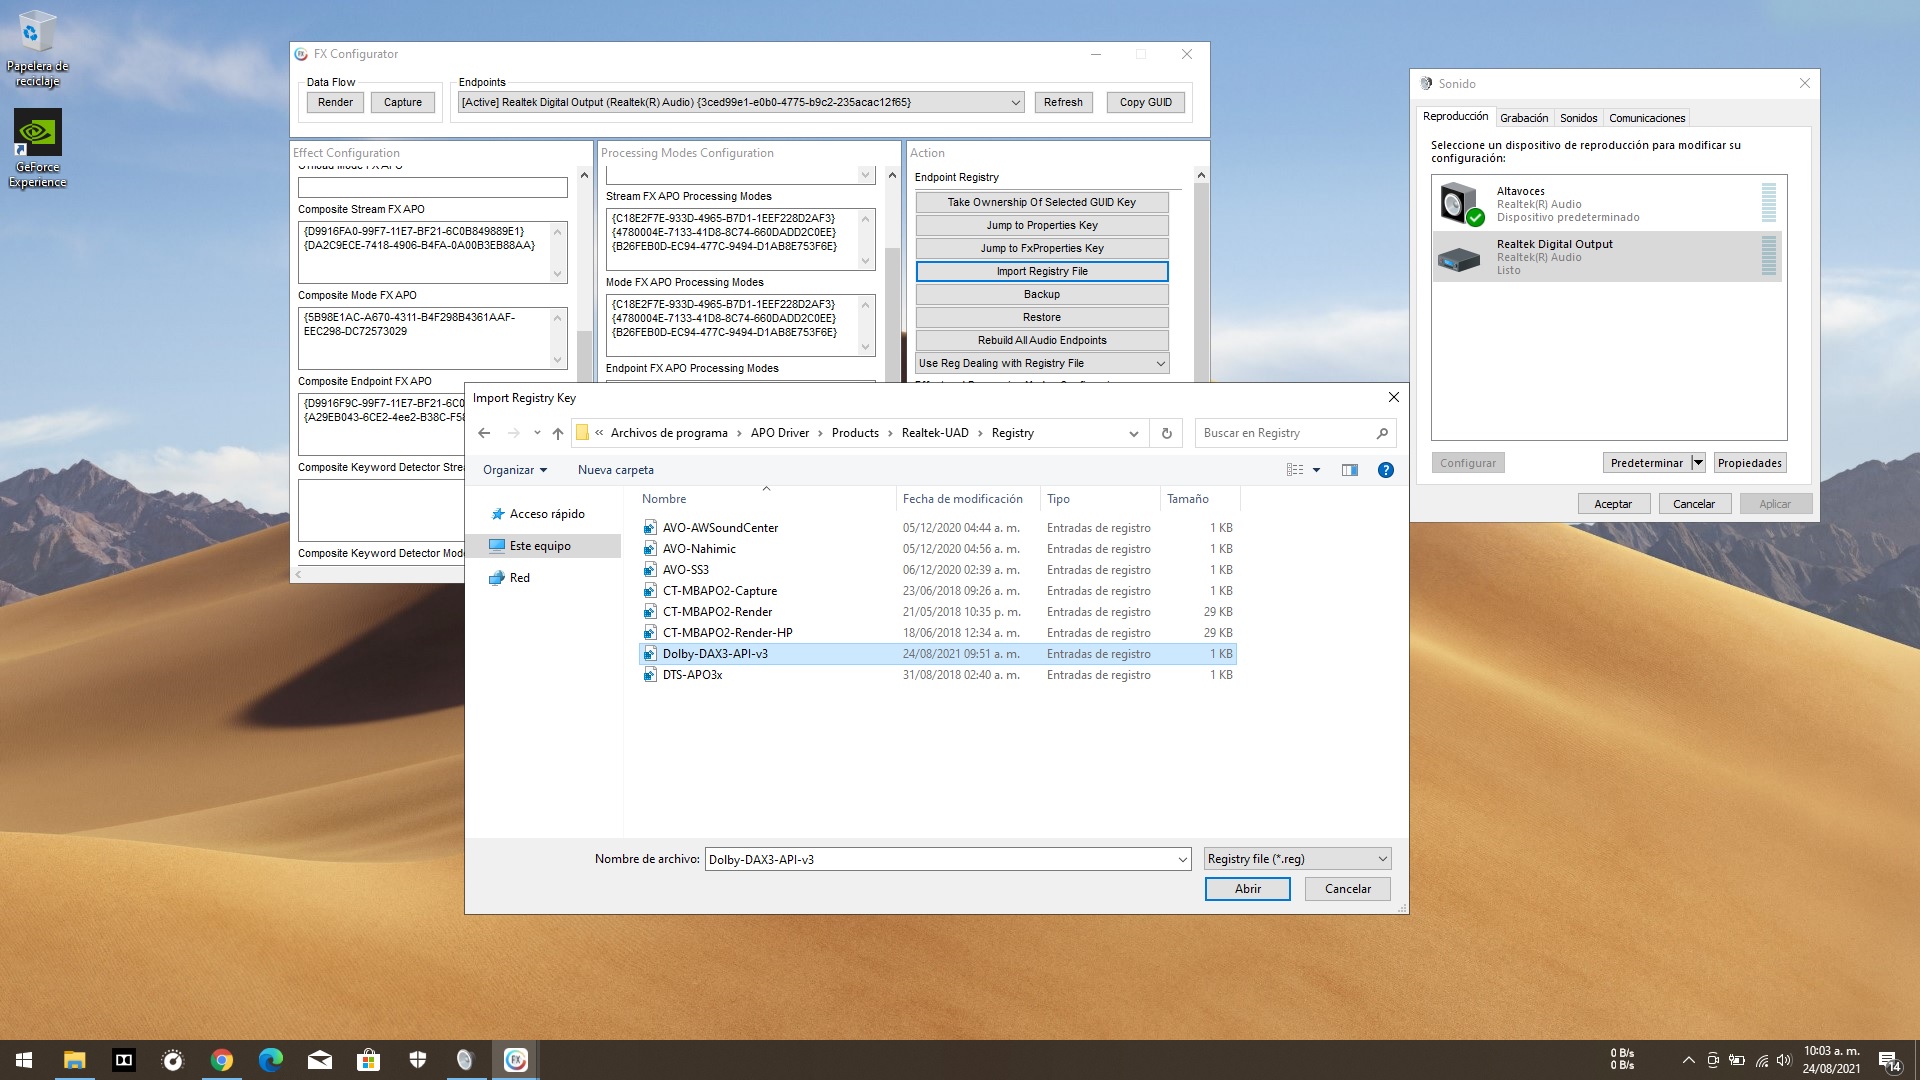This screenshot has height=1080, width=1920.
Task: Click the Render data flow button
Action: click(335, 102)
